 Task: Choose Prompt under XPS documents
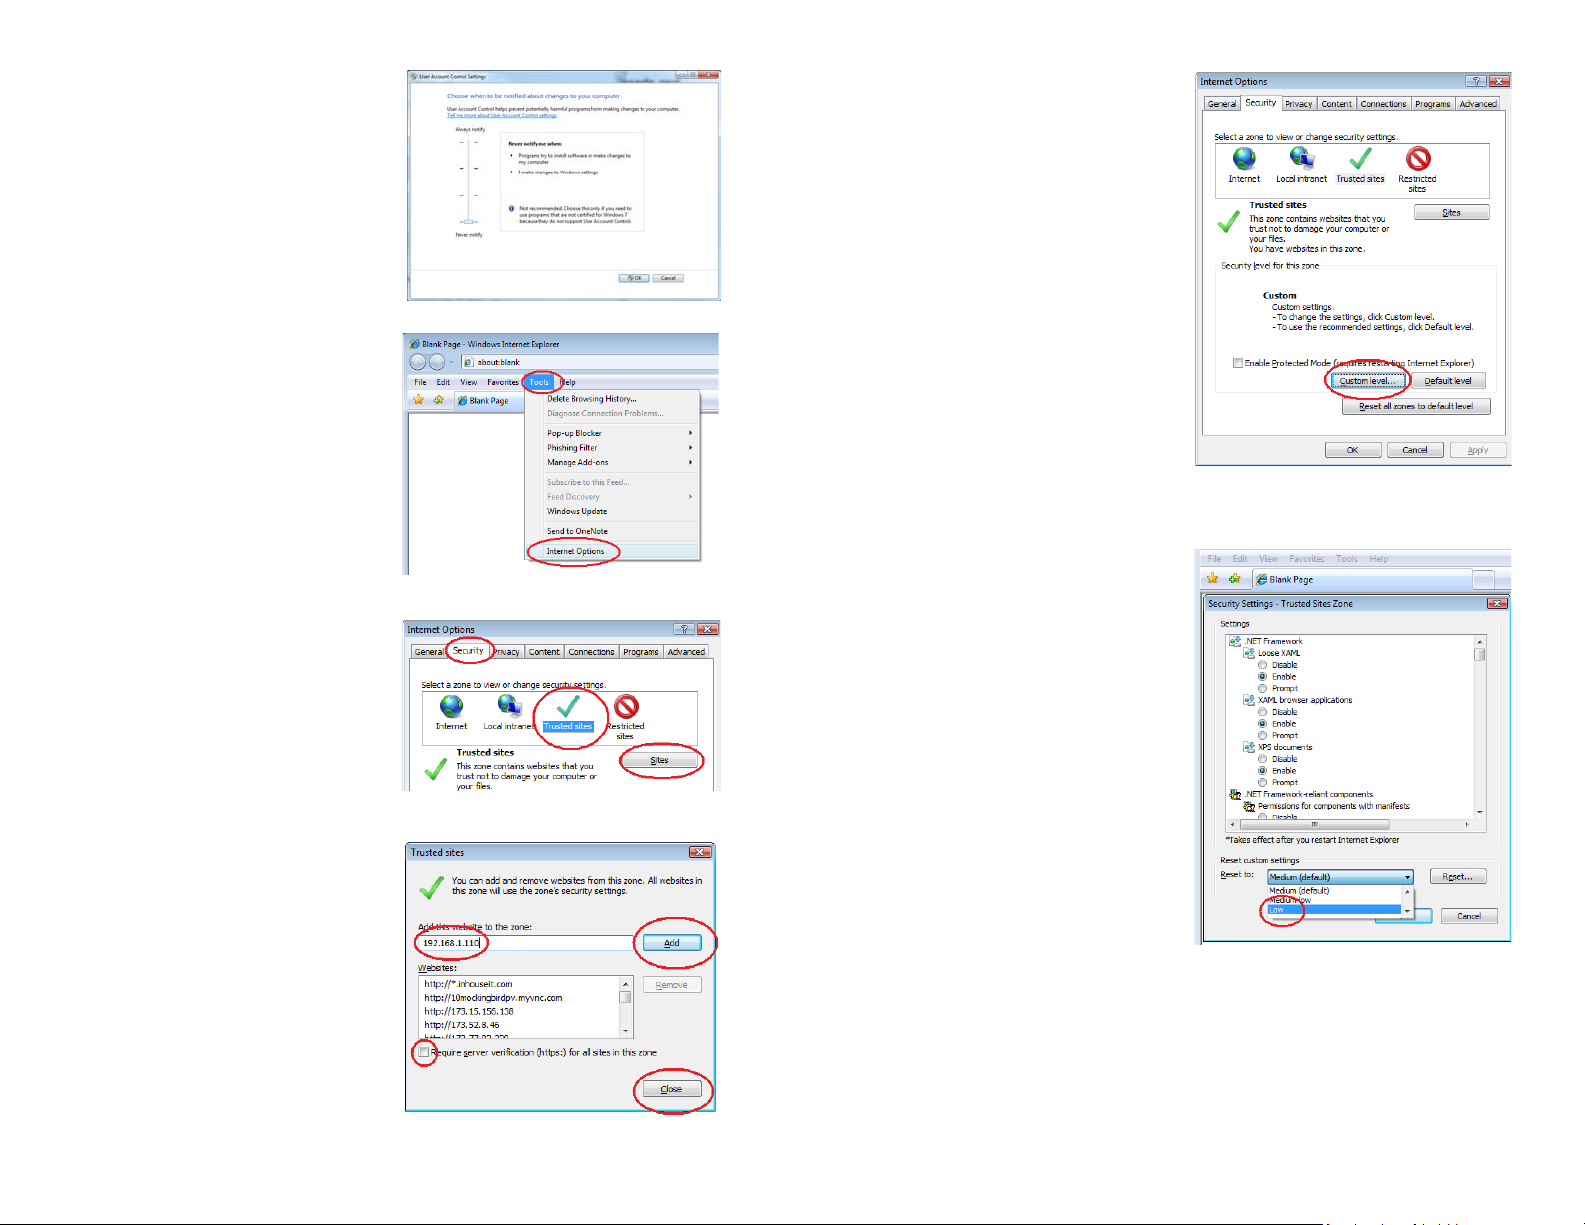[1262, 782]
